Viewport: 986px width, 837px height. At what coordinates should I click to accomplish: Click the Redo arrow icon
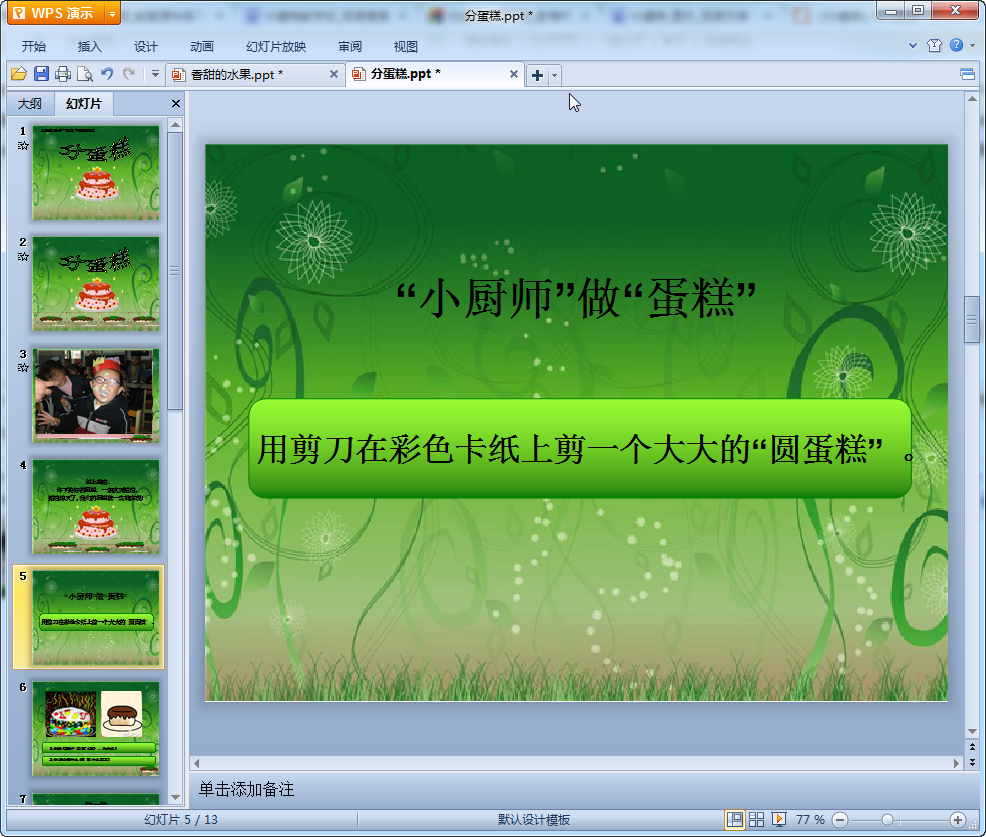point(129,74)
